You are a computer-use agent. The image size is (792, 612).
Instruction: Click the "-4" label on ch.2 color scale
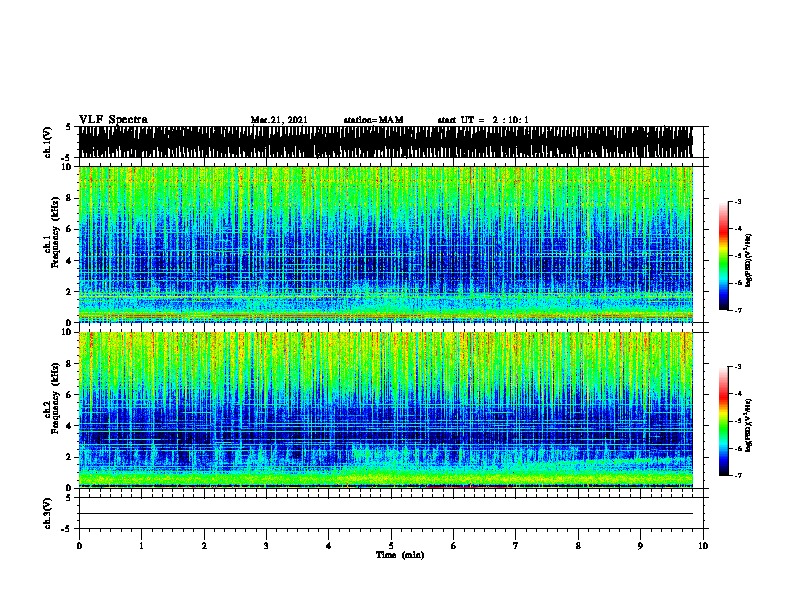(737, 394)
